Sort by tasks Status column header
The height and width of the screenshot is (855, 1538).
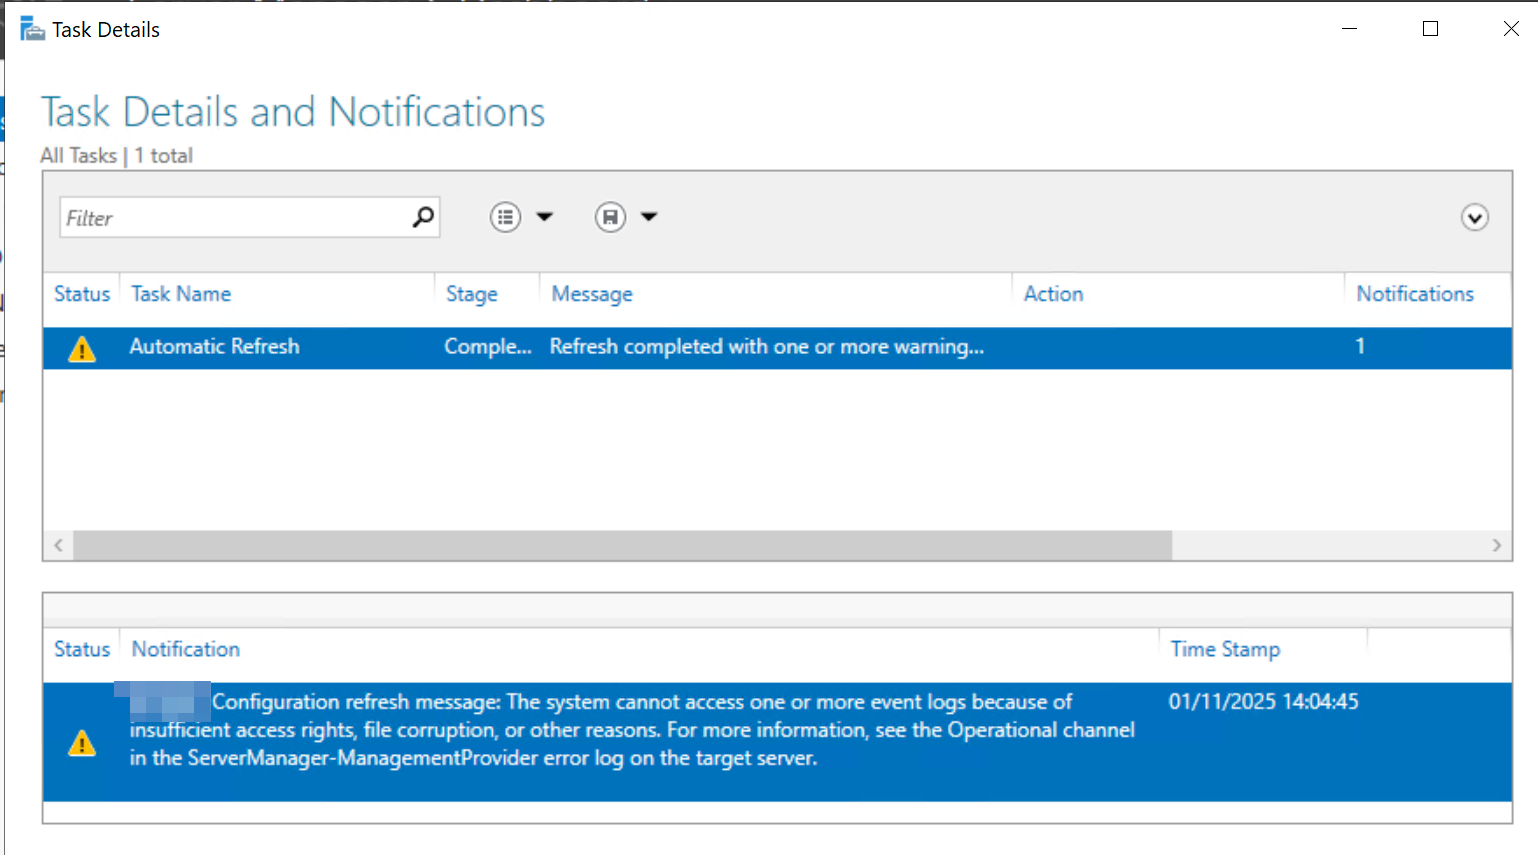(x=82, y=294)
